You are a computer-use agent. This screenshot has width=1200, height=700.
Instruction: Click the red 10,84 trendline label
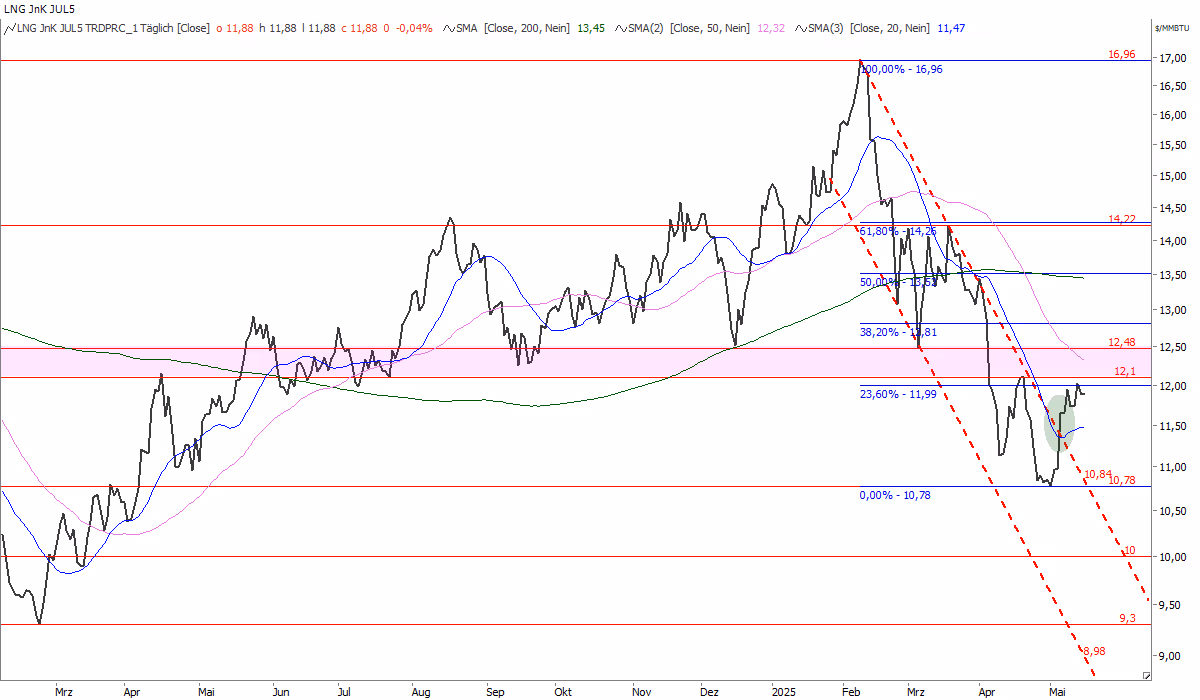tap(1098, 473)
